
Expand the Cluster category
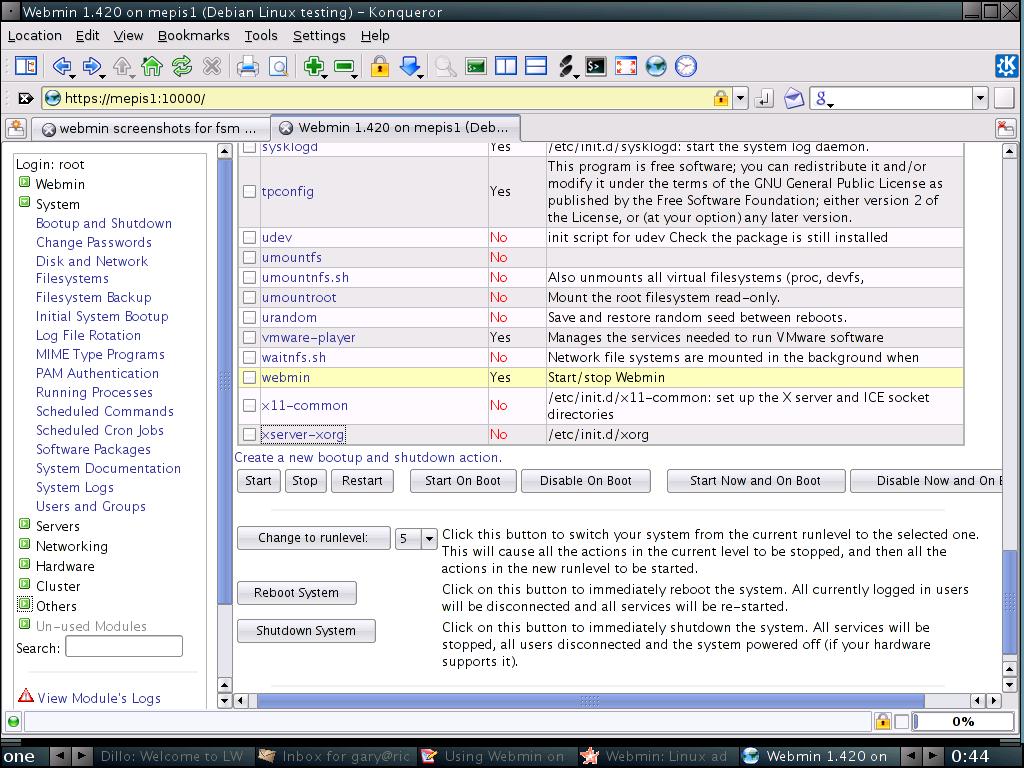pyautogui.click(x=24, y=584)
